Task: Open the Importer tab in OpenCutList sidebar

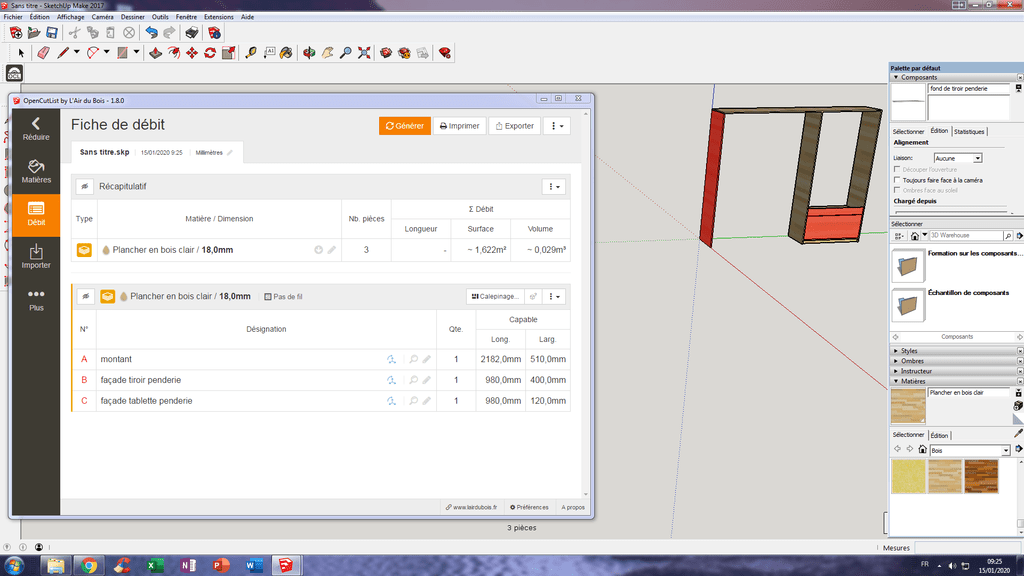Action: [36, 257]
